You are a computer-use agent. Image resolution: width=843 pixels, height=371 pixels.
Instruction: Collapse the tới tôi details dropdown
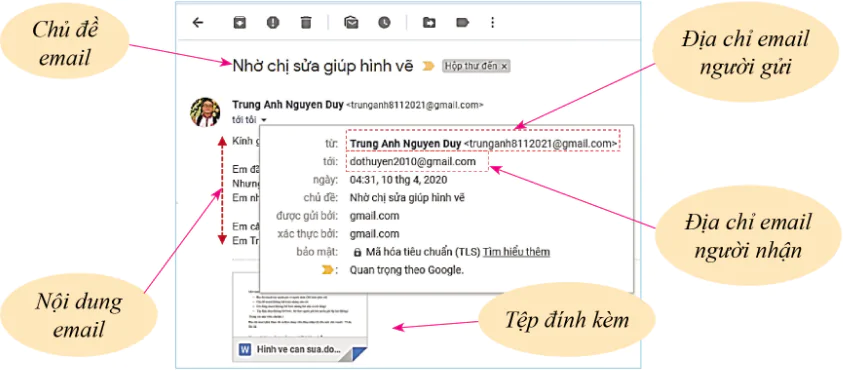(264, 120)
